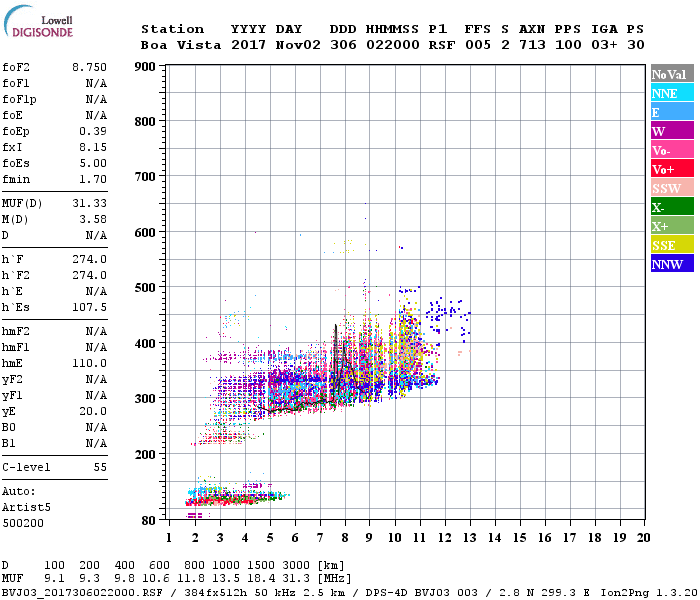
Task: Click the MUF(D) value 31.33
Action: pyautogui.click(x=89, y=204)
